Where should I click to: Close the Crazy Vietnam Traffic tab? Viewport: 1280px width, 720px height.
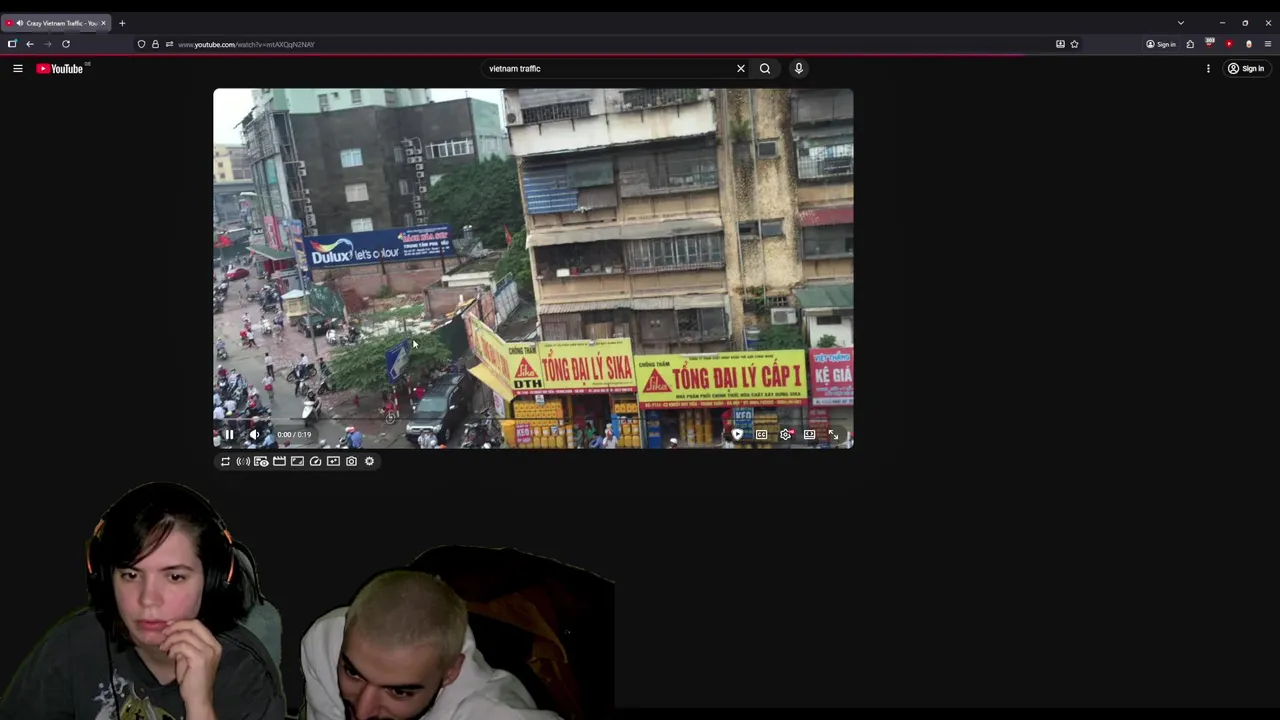pos(103,23)
